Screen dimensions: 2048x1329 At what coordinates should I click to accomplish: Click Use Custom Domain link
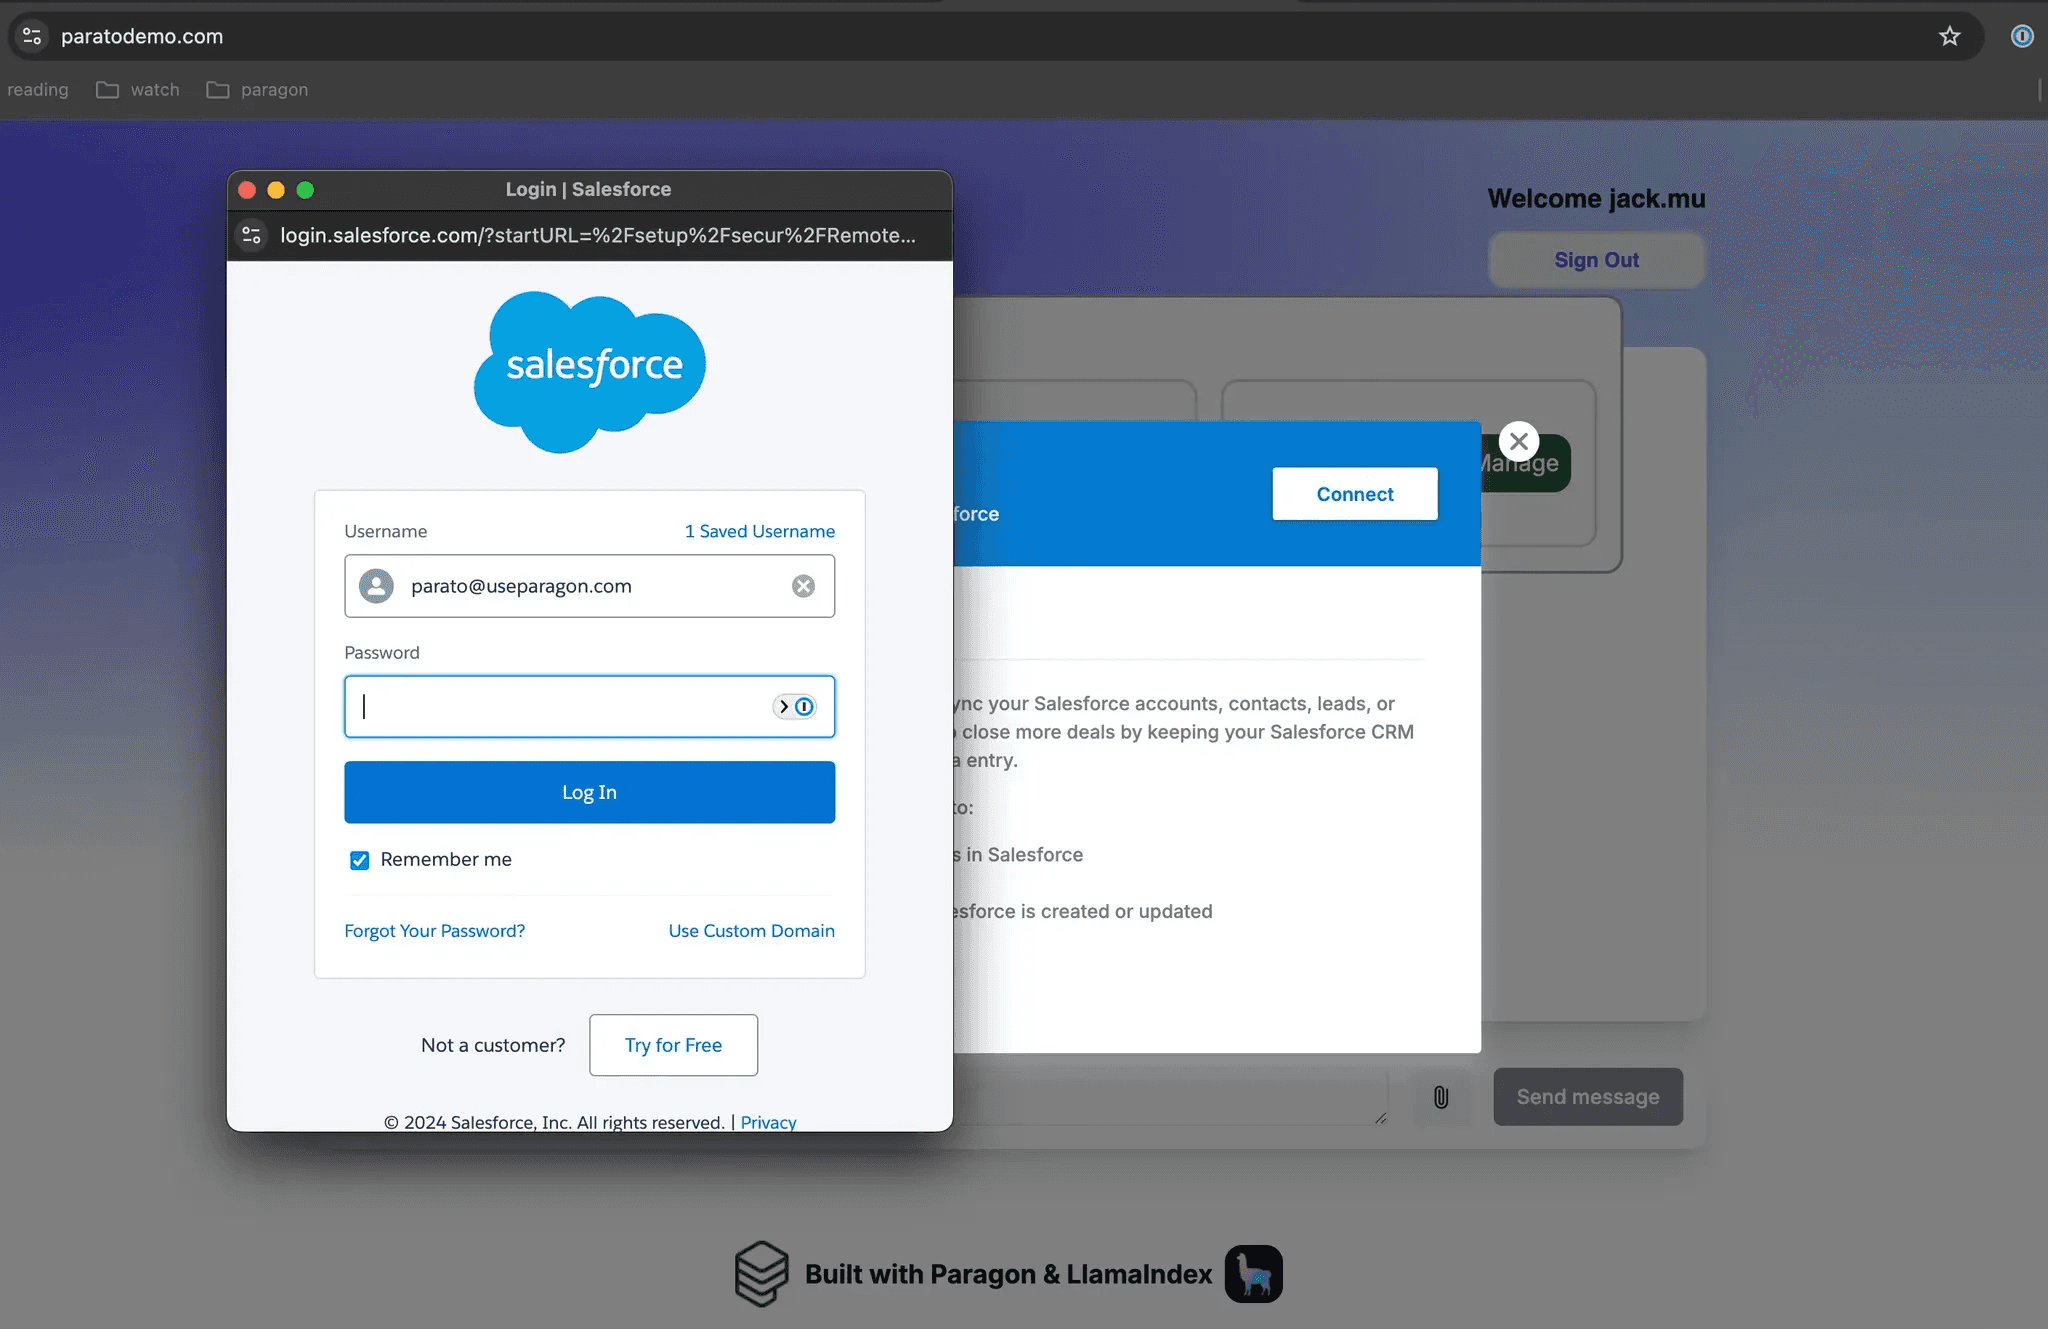[x=751, y=931]
